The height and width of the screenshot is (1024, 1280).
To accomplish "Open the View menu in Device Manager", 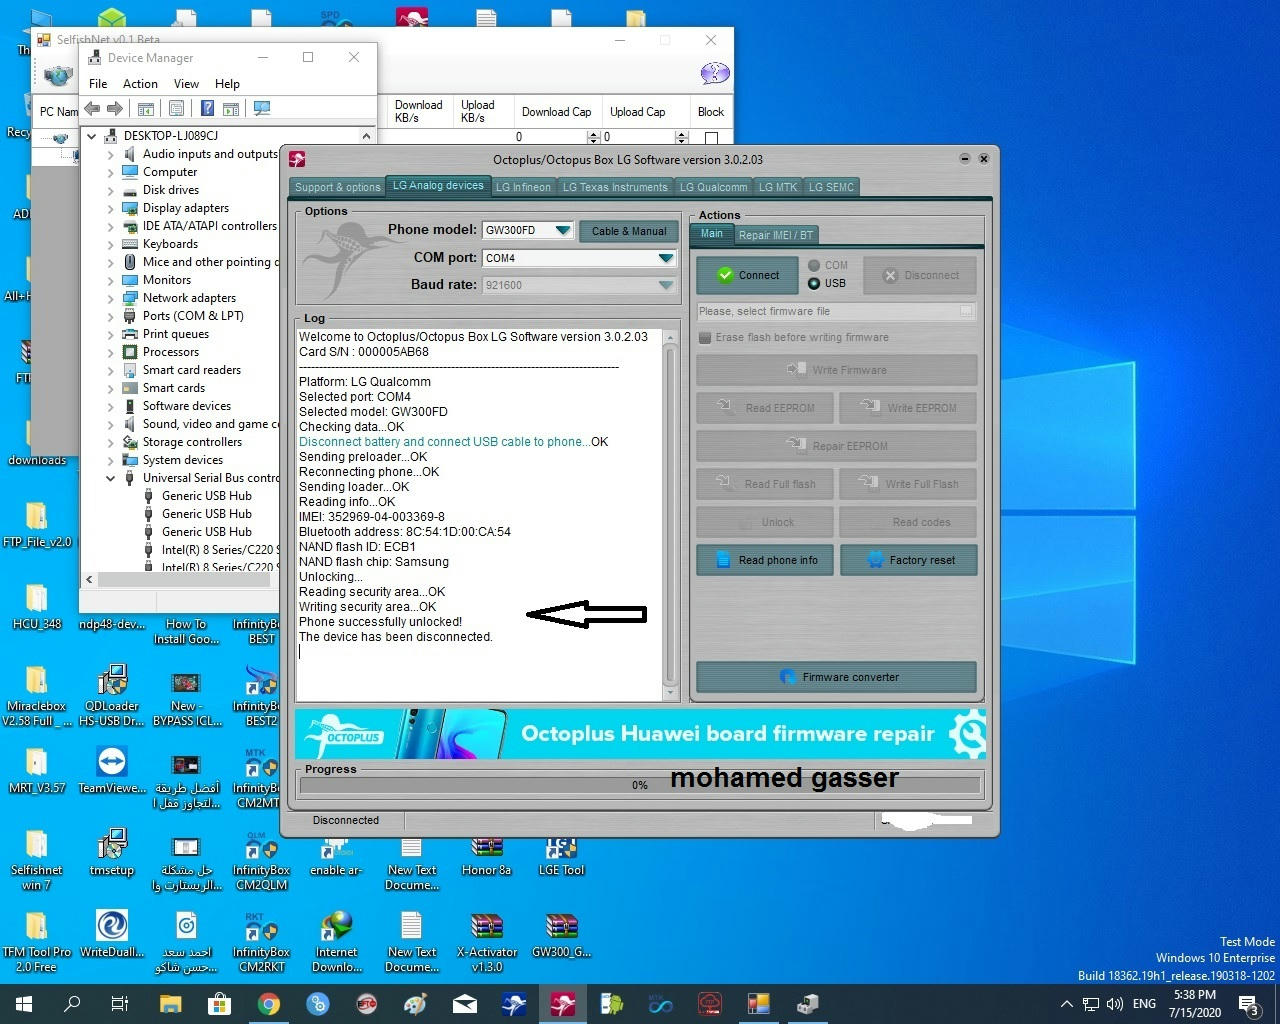I will pyautogui.click(x=186, y=84).
